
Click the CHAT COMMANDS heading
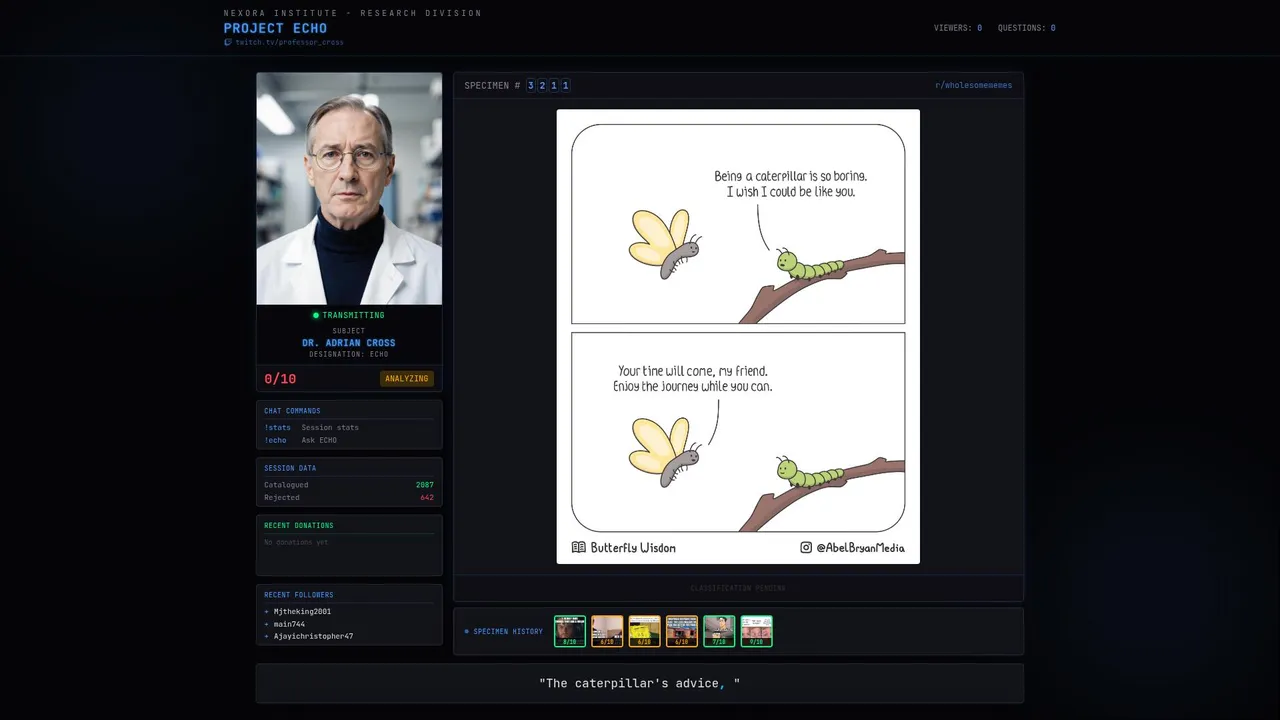[292, 411]
